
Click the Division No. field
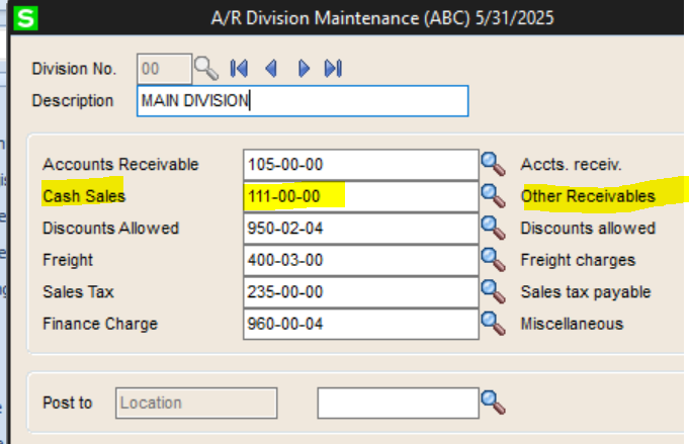[x=164, y=69]
